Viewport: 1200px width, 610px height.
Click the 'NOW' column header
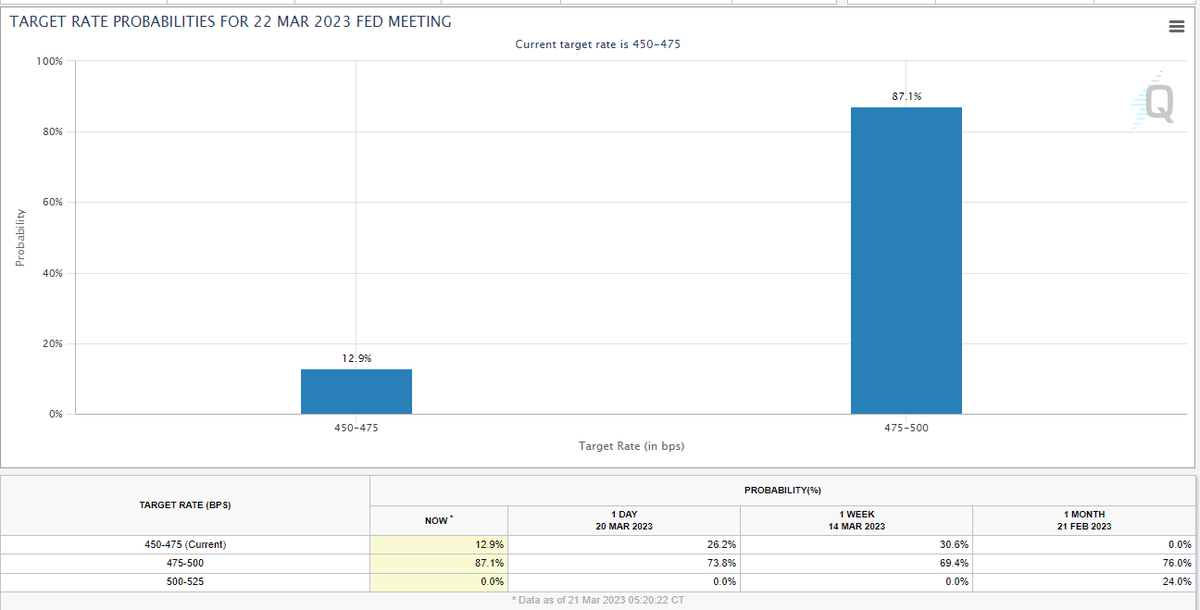coord(439,520)
